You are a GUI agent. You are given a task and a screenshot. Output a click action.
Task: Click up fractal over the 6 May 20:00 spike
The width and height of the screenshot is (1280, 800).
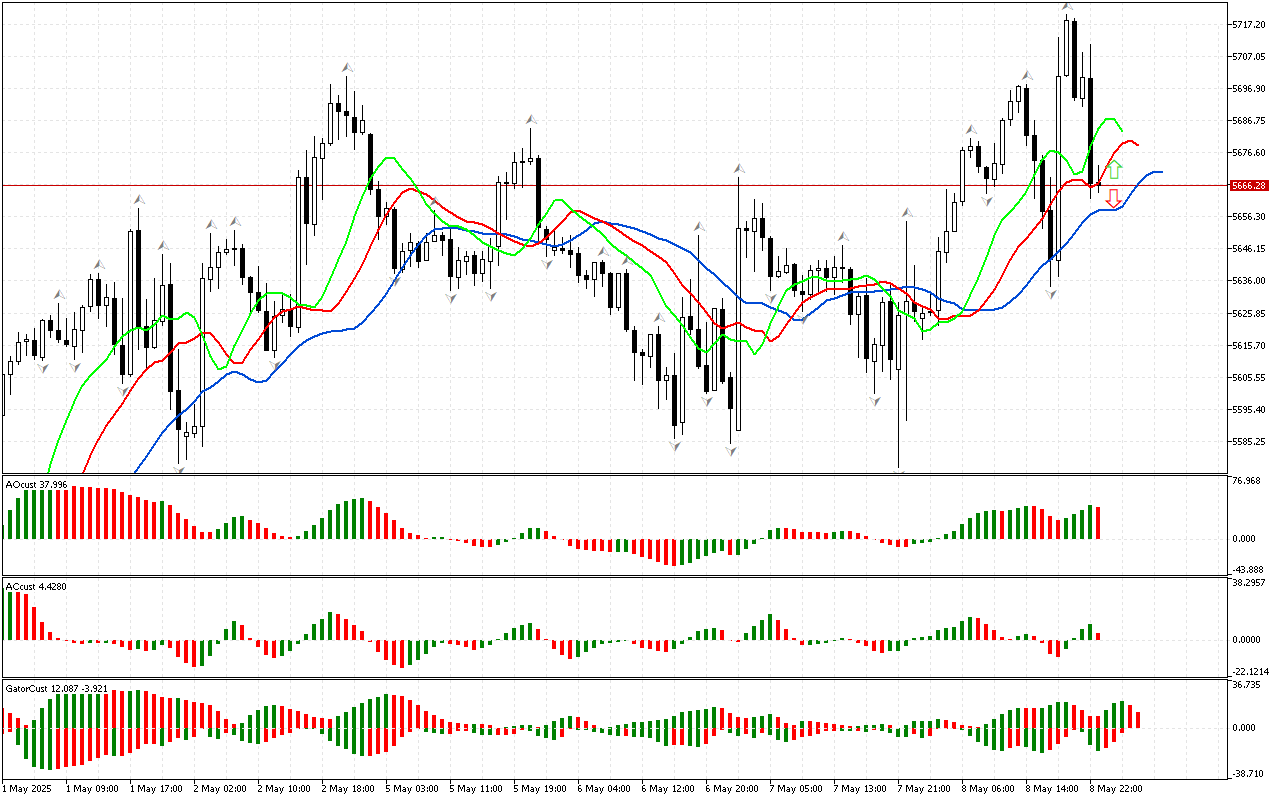[739, 169]
